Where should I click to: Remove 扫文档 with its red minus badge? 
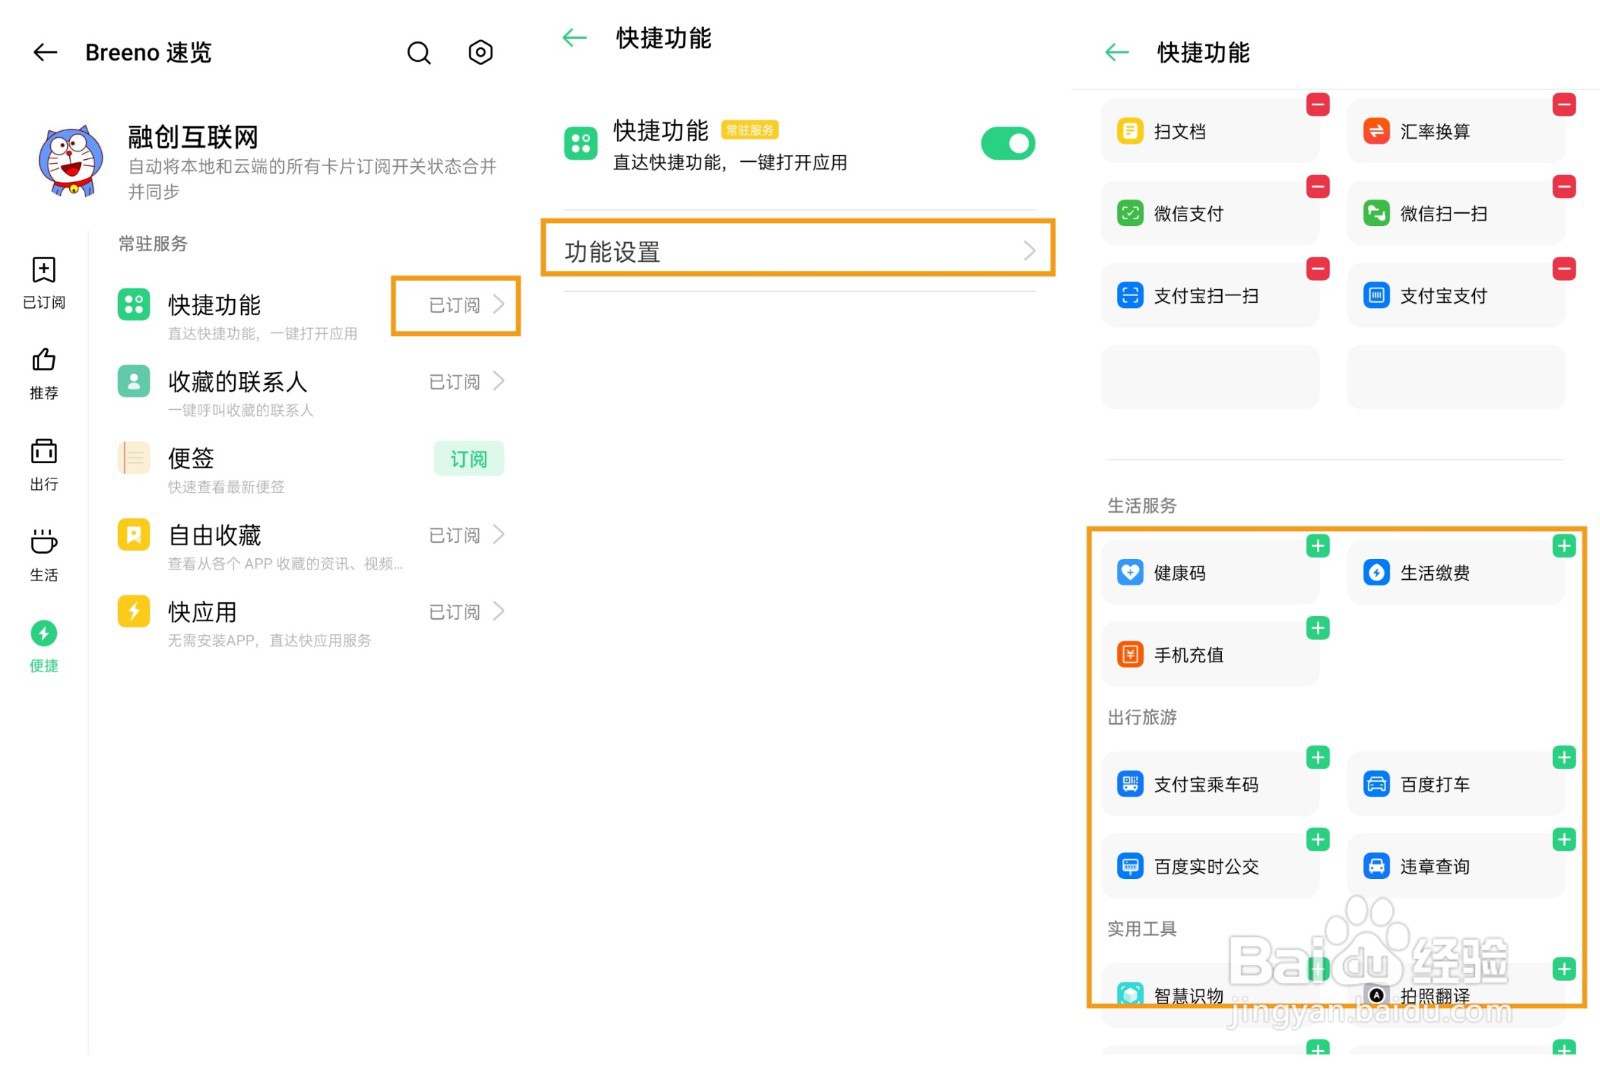click(x=1318, y=105)
